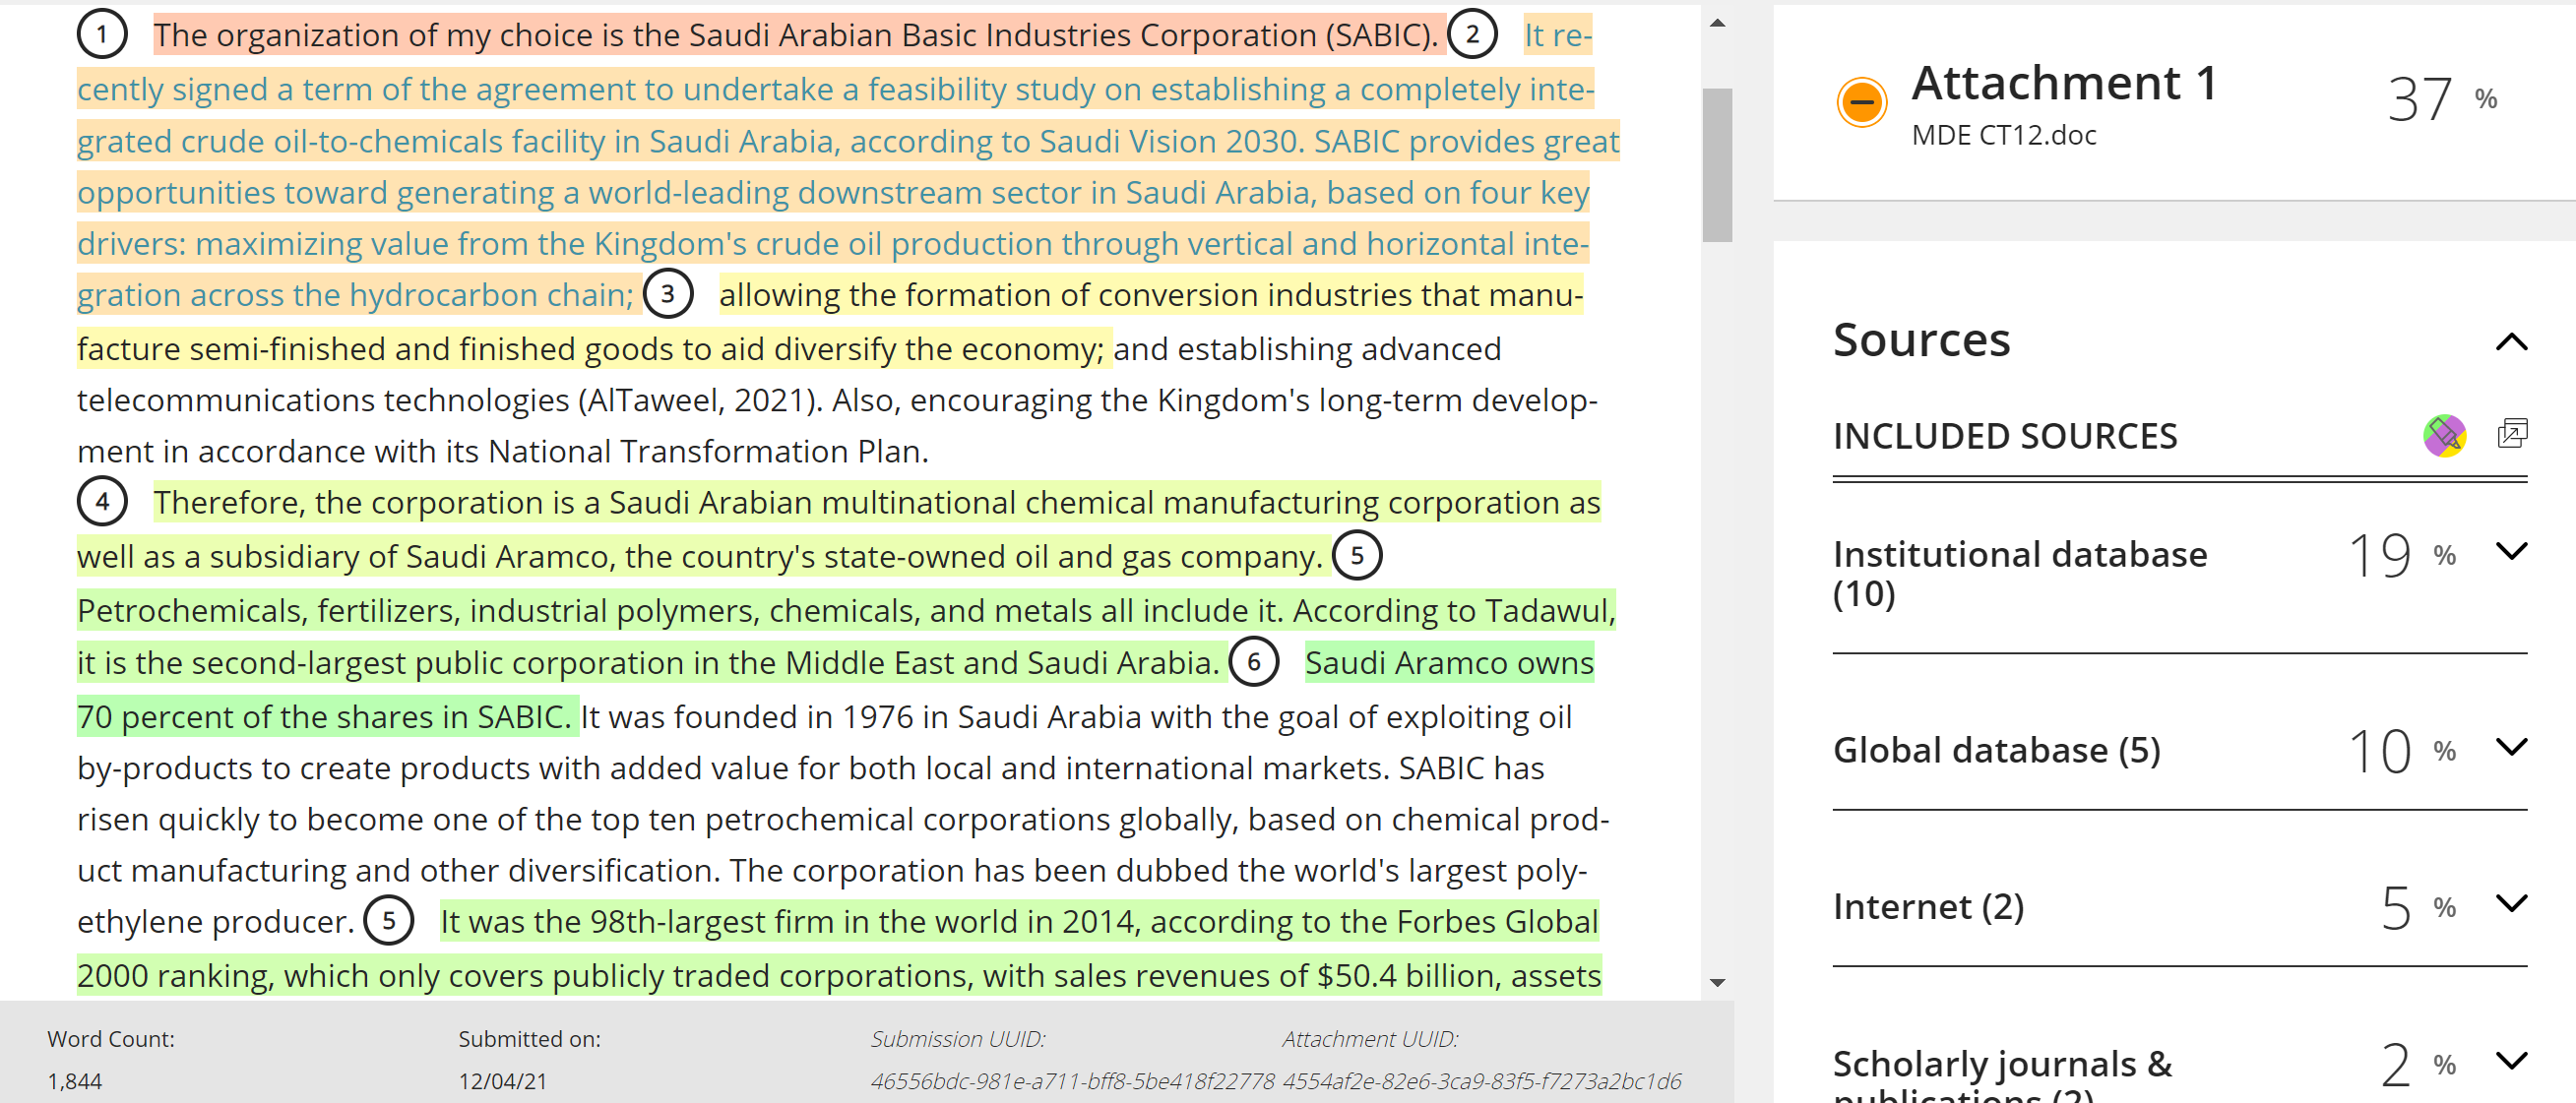Click highlighted text 'allowing the formation of conversion'
The image size is (2576, 1103).
click(x=830, y=321)
